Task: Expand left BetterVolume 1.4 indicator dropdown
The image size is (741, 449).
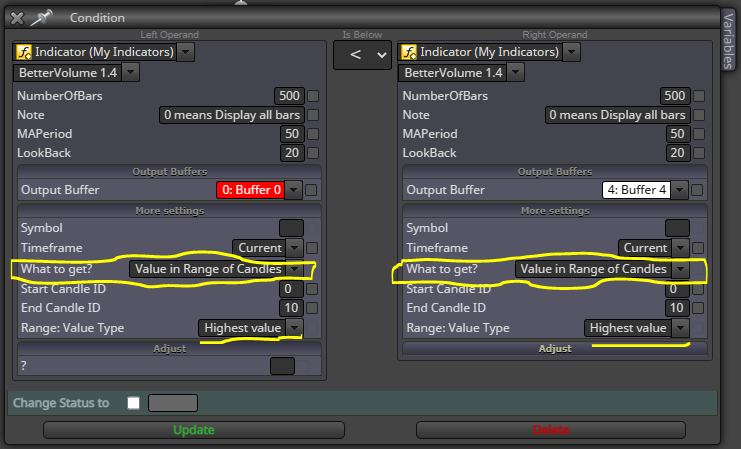Action: click(x=131, y=73)
